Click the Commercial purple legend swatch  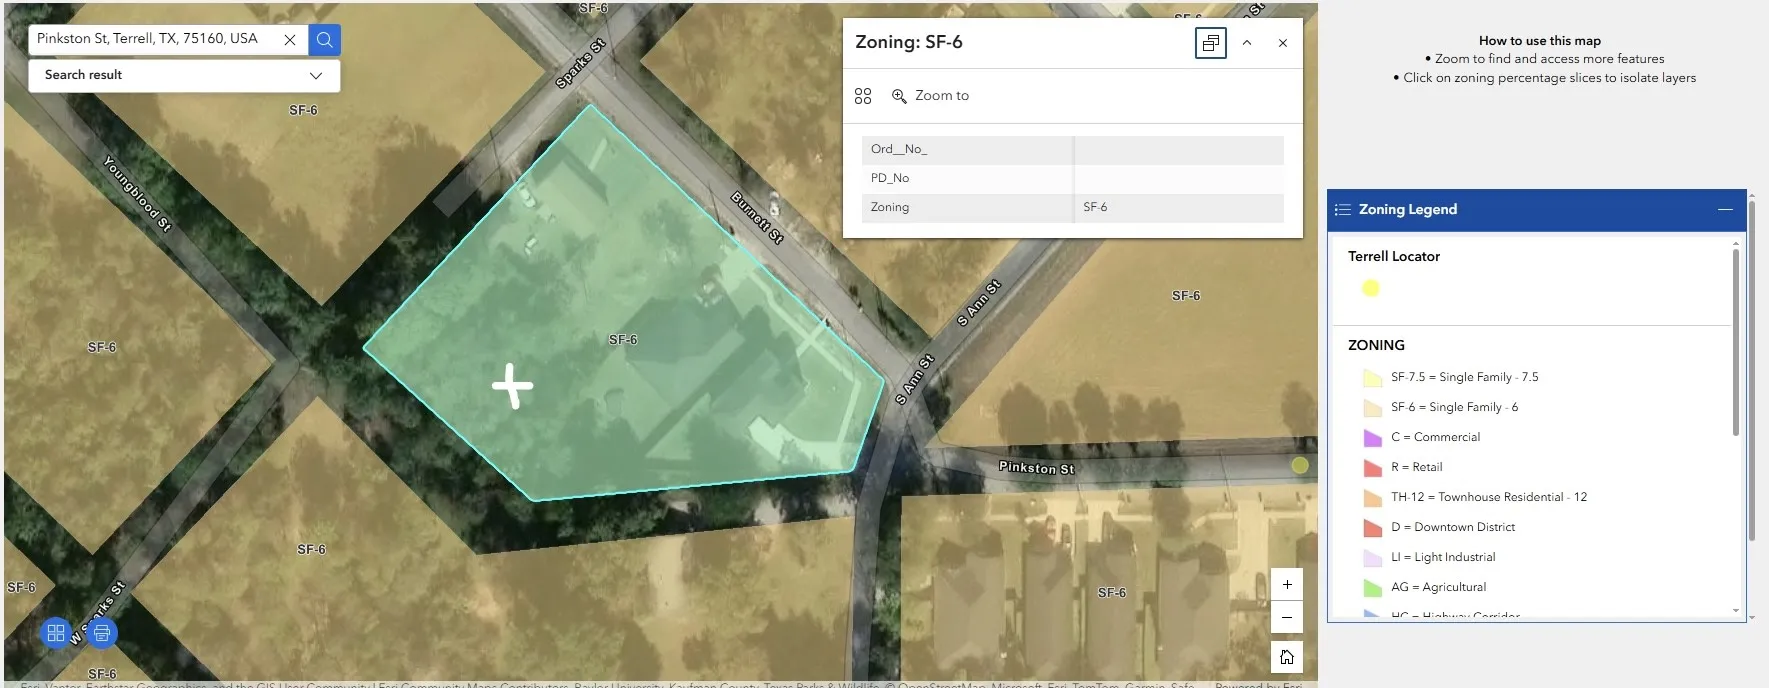tap(1373, 438)
